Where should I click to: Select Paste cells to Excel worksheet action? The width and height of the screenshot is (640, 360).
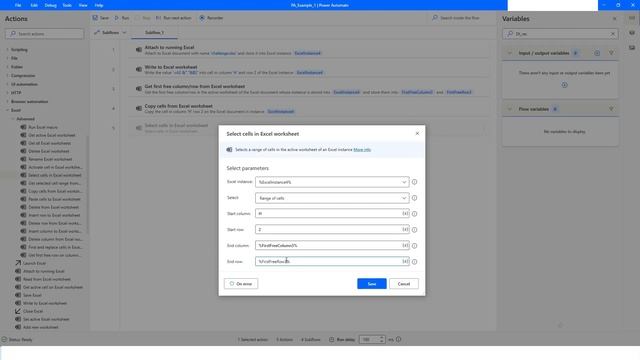[54, 199]
